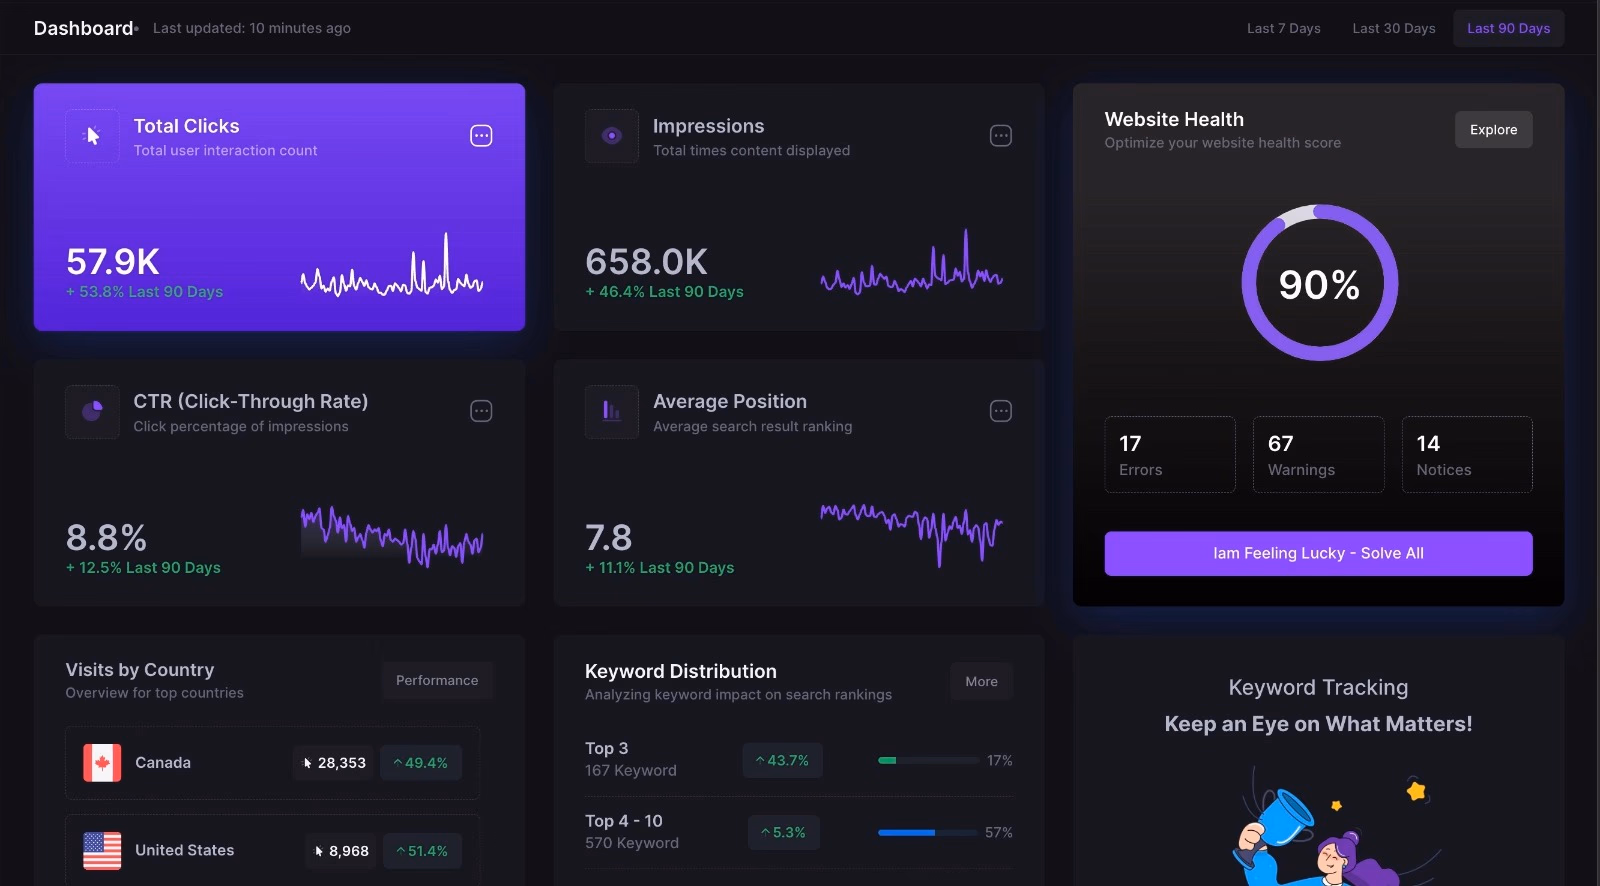
Task: Open the Impressions card options menu
Action: pyautogui.click(x=1001, y=136)
